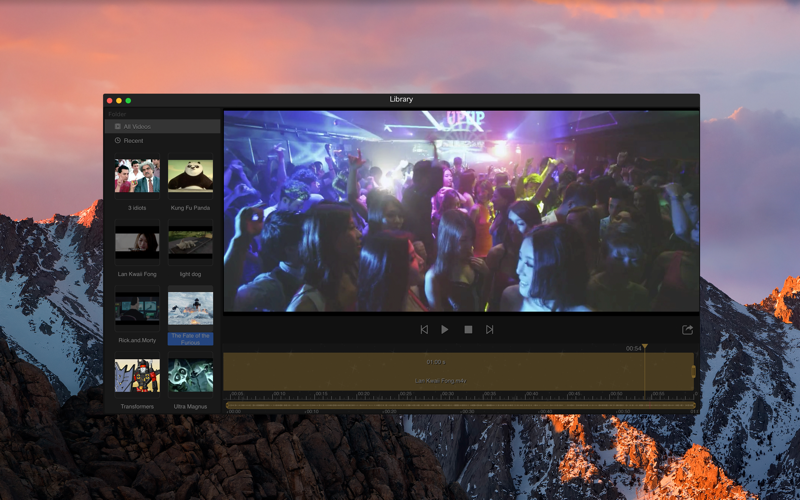The image size is (800, 500).
Task: Click the clock icon next to Recent
Action: point(118,140)
